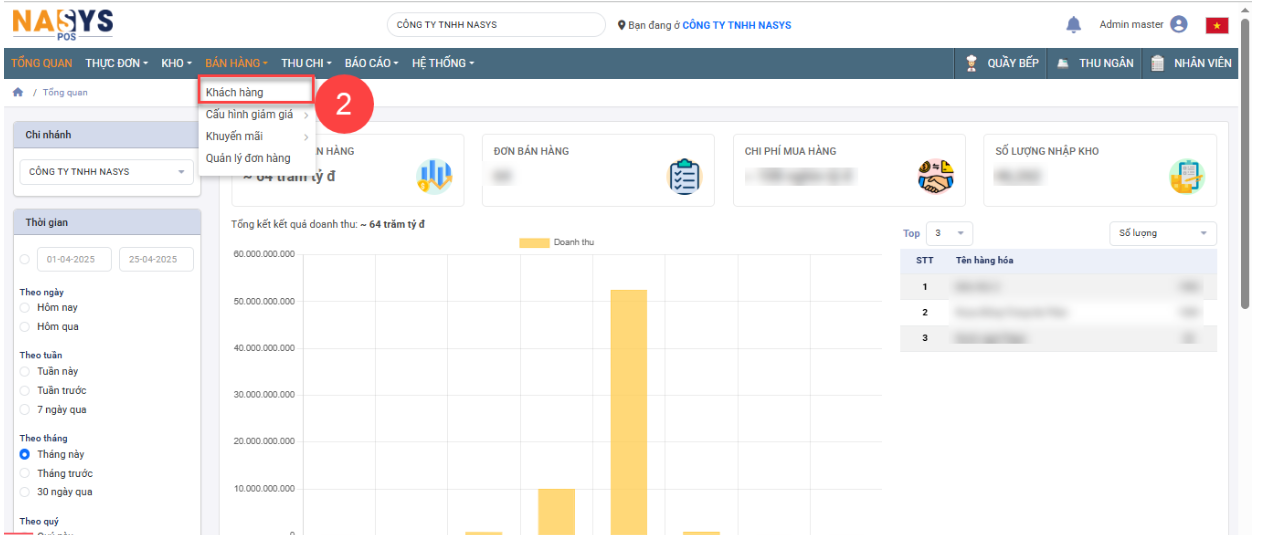1272x542 pixels.
Task: Click the home icon in breadcrumb
Action: coord(18,93)
